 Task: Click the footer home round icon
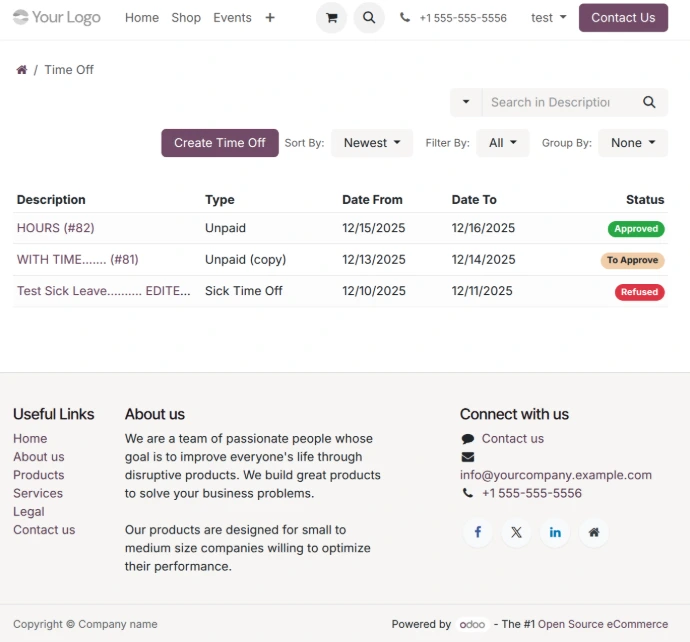pos(594,532)
